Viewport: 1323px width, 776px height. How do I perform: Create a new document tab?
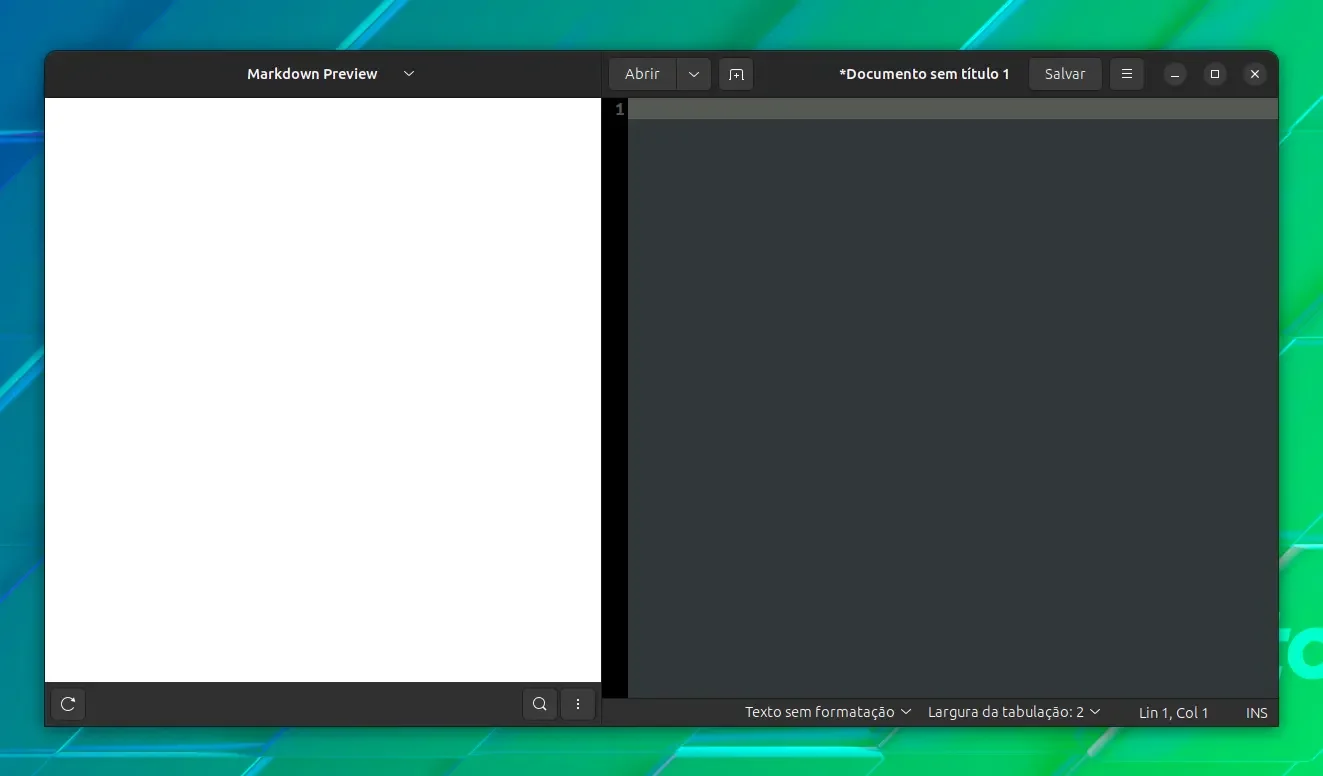click(736, 74)
